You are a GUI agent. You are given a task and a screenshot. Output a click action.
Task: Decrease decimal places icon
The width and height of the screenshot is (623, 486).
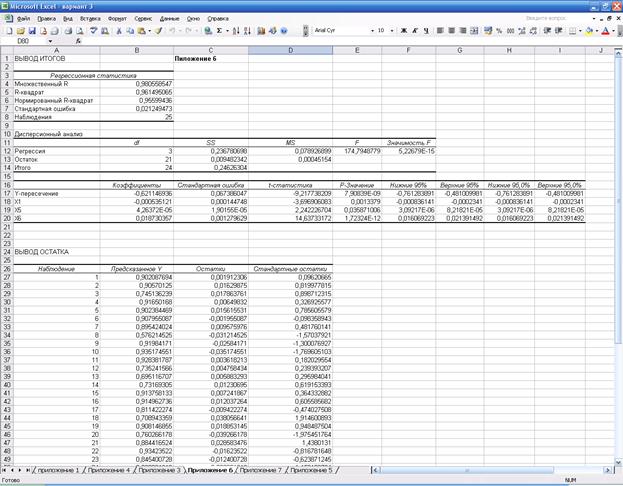pyautogui.click(x=533, y=31)
